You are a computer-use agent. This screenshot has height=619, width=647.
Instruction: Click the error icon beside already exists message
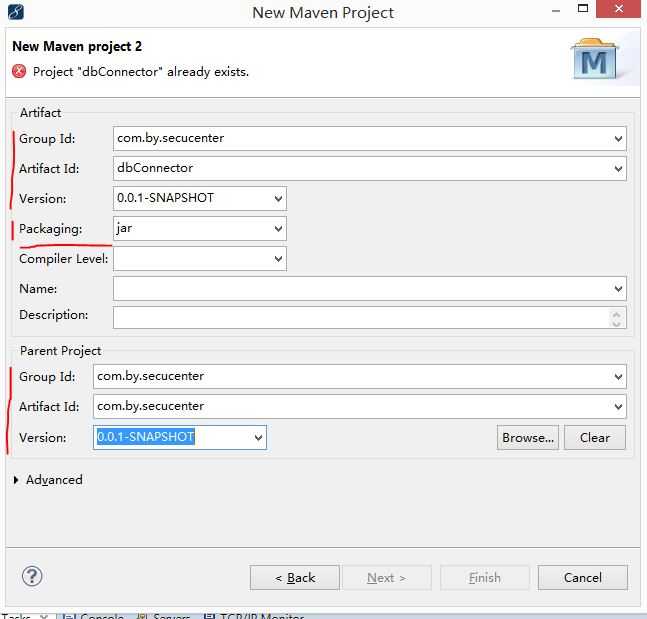point(19,71)
